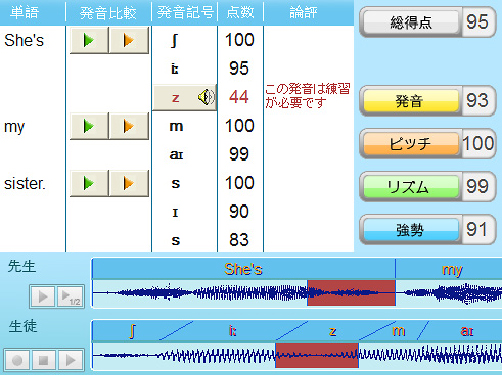Click the red comment この発音は練習が必要です

[x=308, y=96]
